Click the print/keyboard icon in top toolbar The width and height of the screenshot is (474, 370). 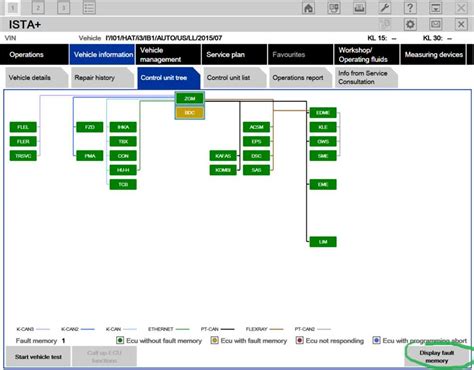click(359, 7)
